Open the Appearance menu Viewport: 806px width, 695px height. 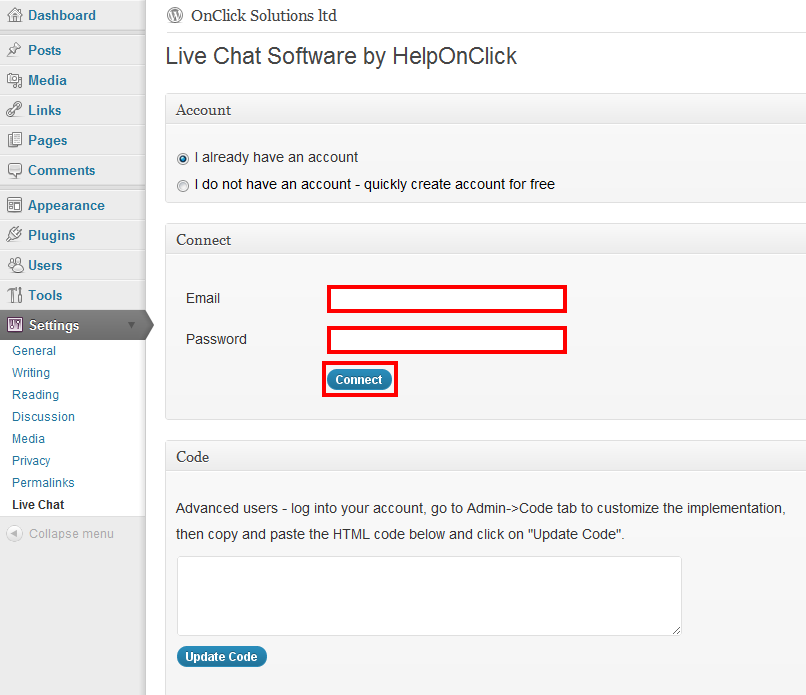66,206
